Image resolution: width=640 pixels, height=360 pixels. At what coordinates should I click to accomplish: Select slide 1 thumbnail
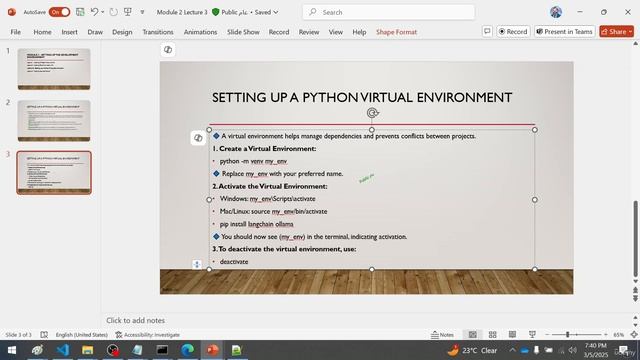click(x=54, y=69)
